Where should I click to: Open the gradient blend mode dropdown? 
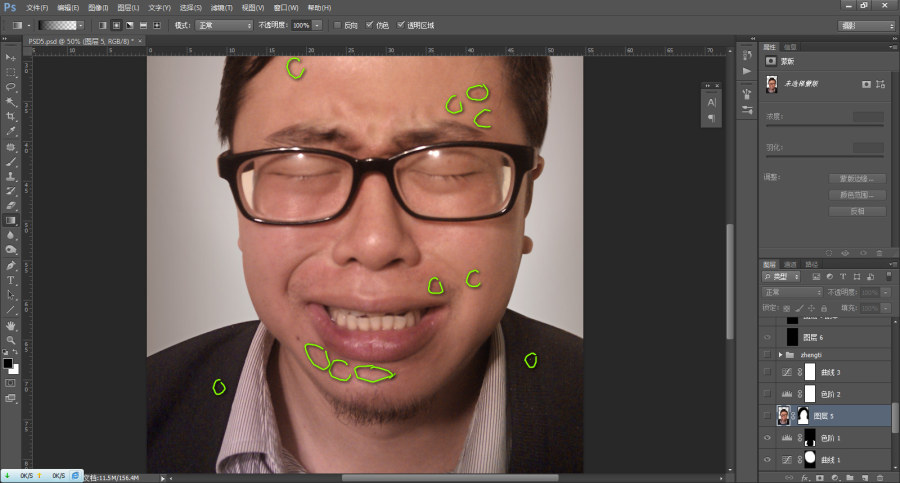(x=224, y=25)
